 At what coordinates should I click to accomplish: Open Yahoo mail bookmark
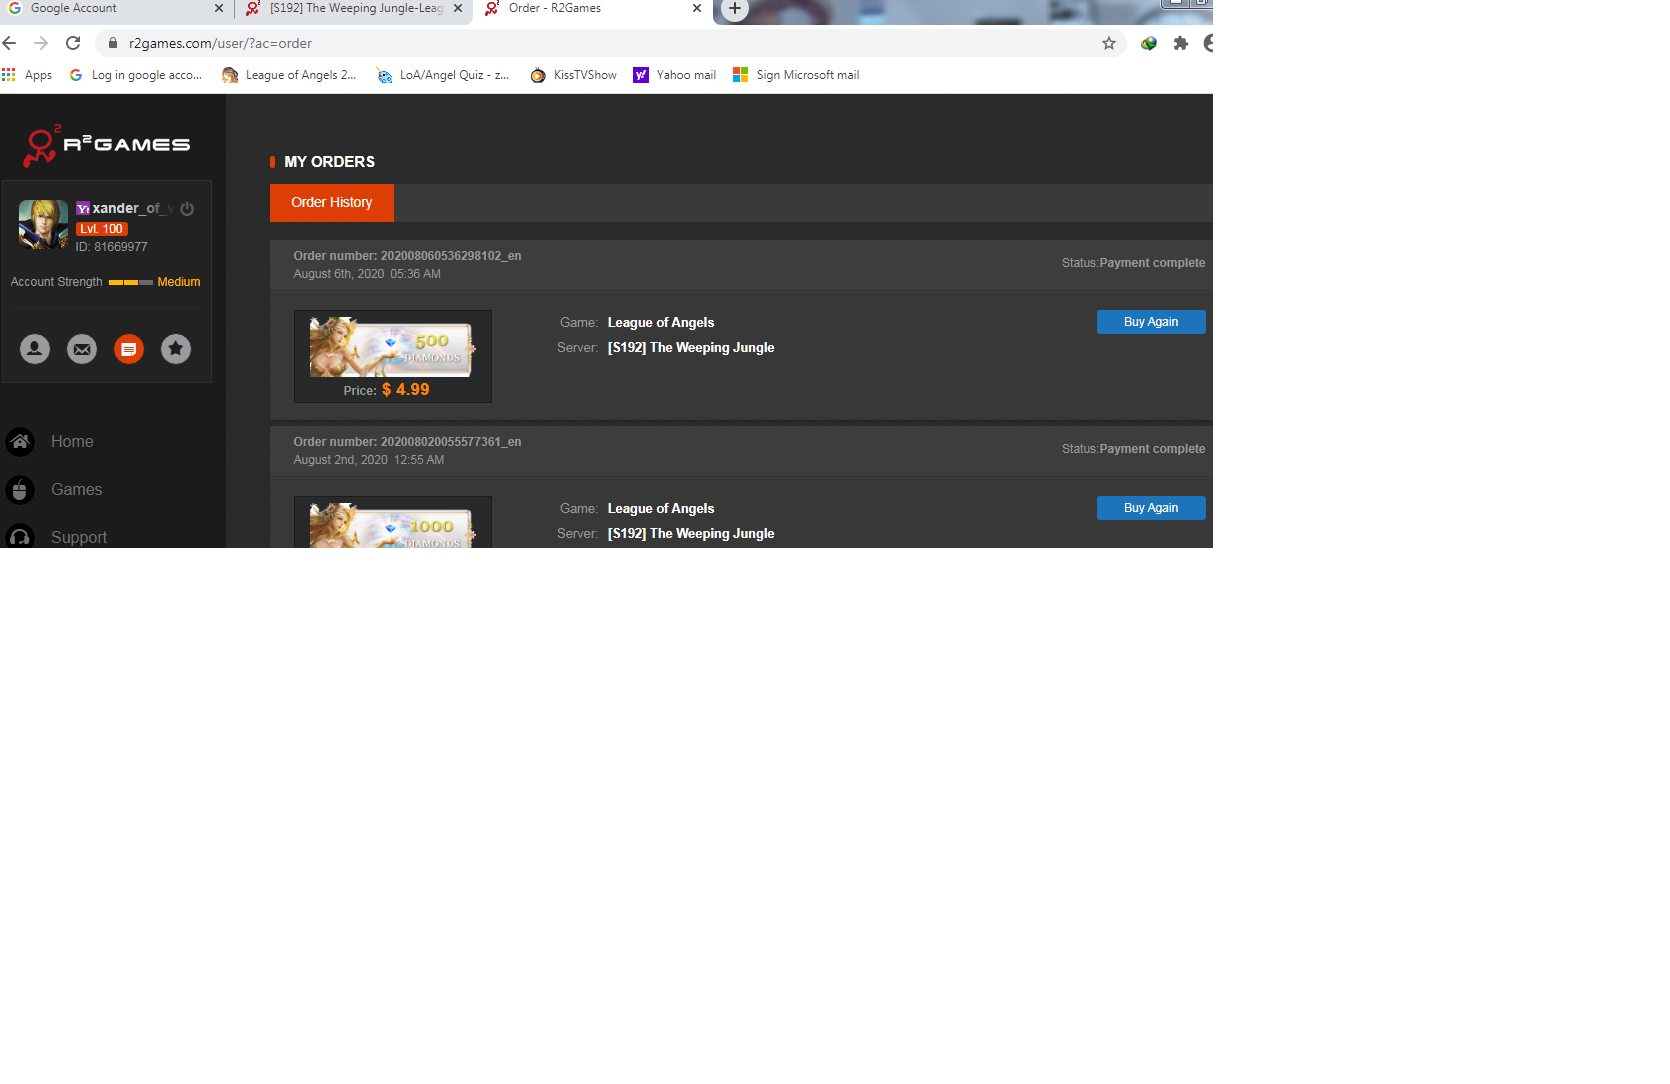pyautogui.click(x=675, y=75)
